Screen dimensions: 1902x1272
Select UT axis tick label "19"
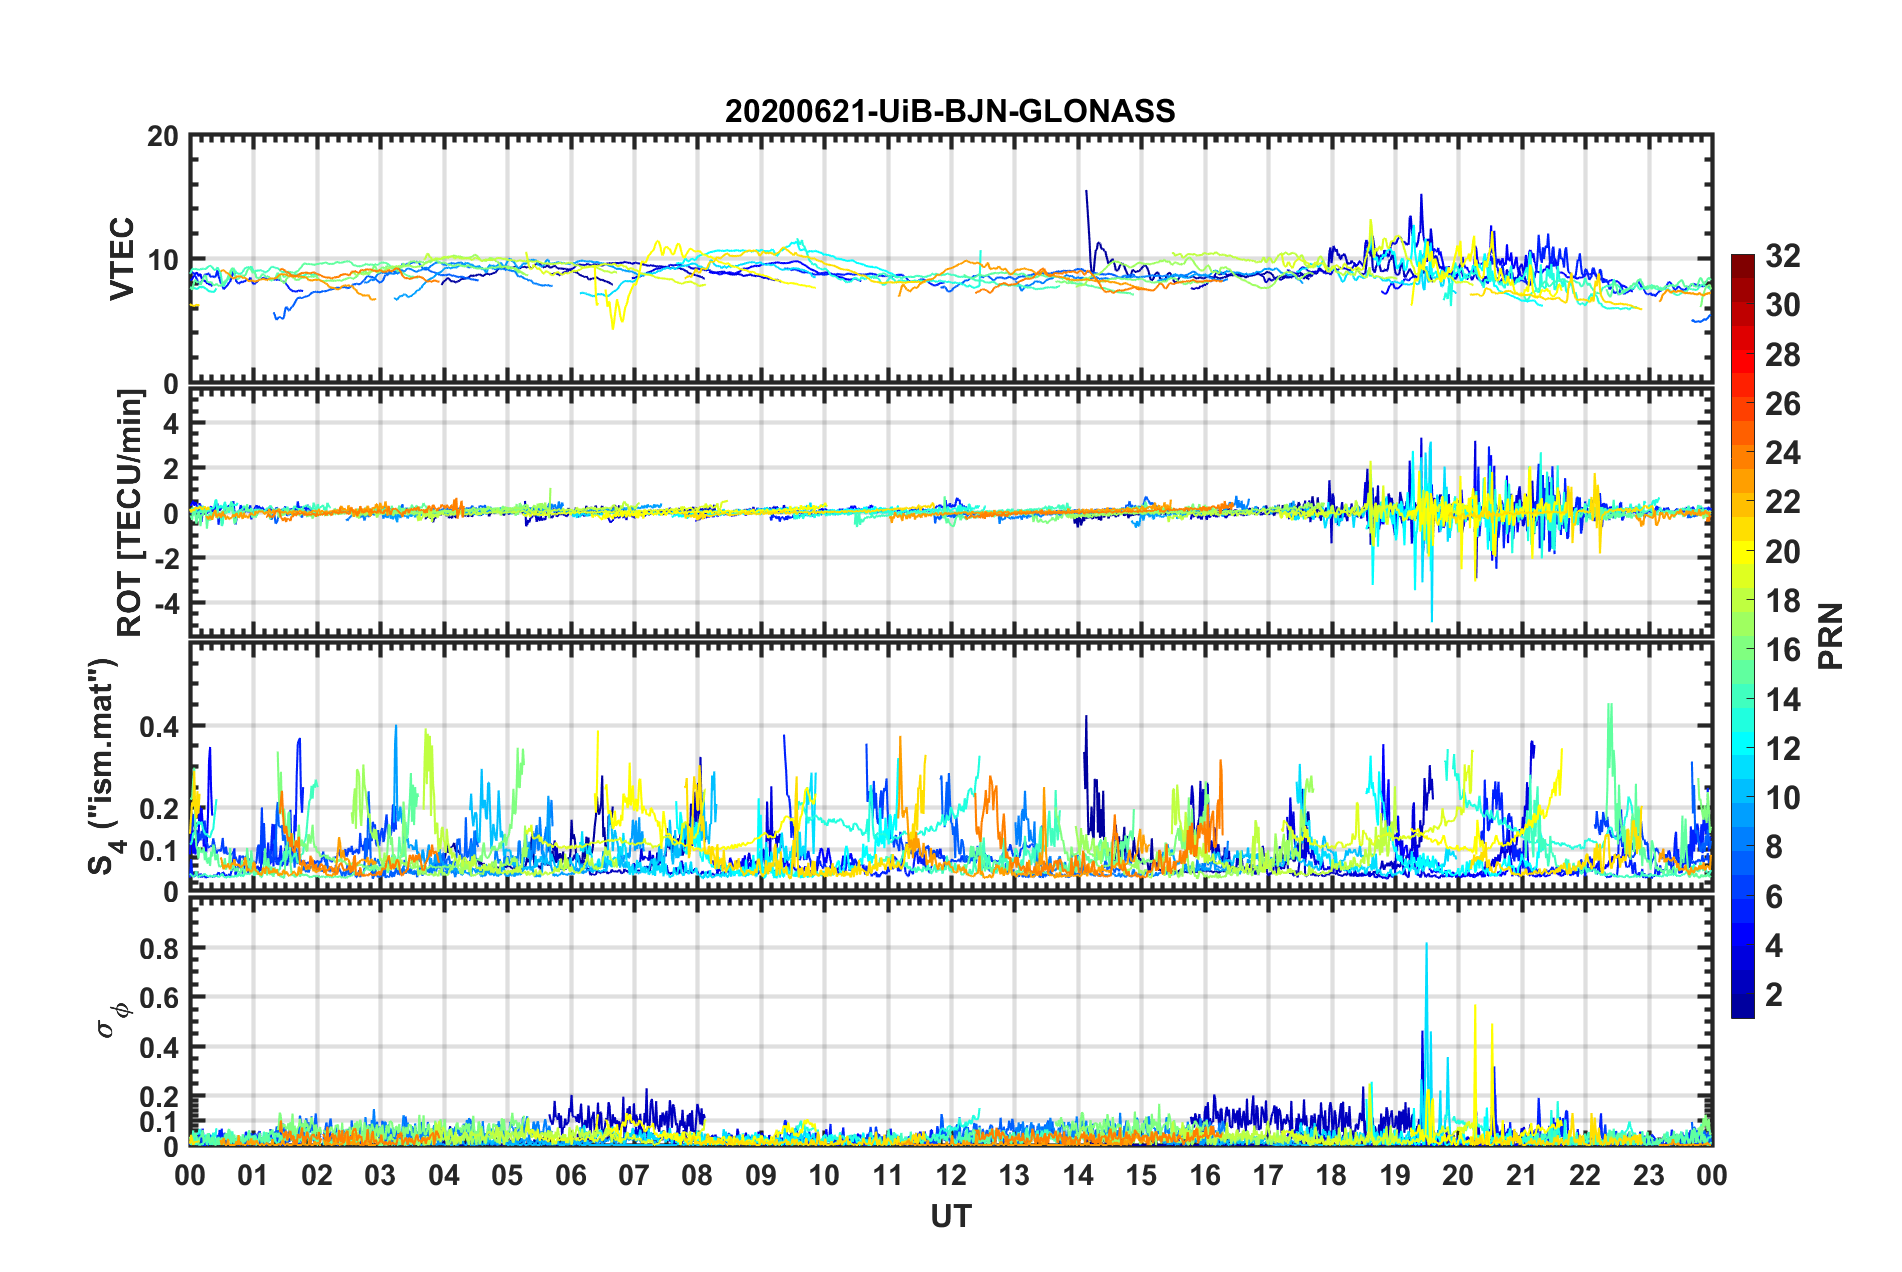pyautogui.click(x=1395, y=1175)
